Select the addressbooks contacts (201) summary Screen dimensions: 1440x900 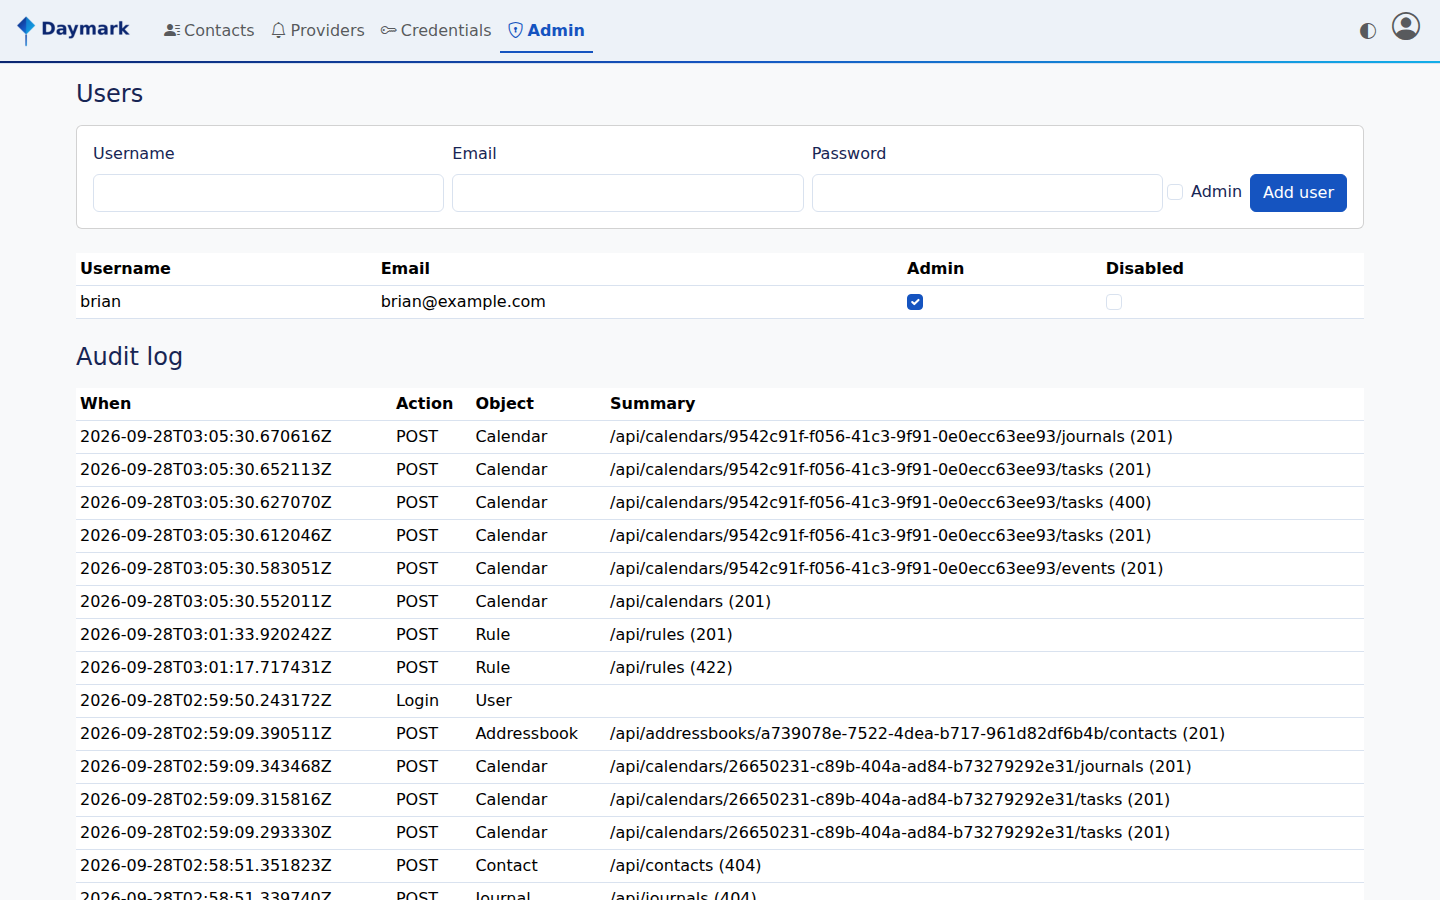pos(917,734)
